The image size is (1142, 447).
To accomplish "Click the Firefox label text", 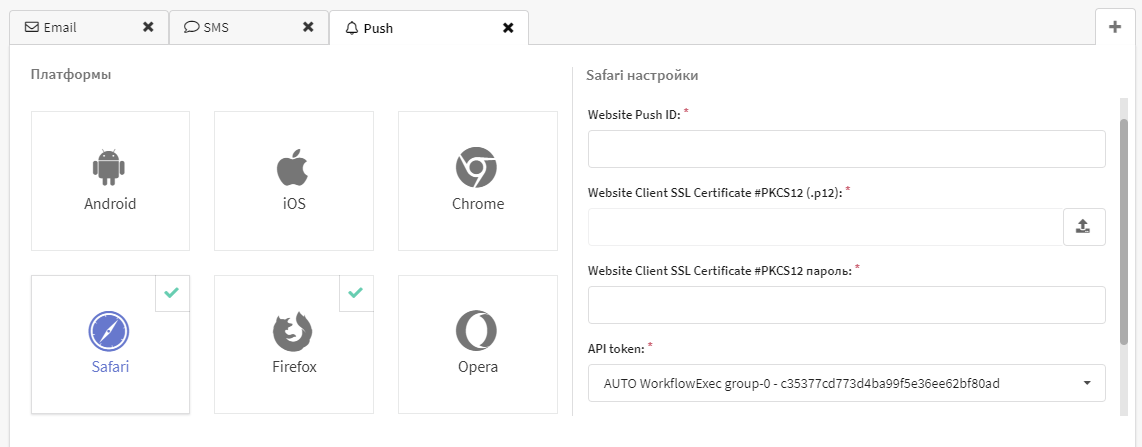I will point(294,367).
